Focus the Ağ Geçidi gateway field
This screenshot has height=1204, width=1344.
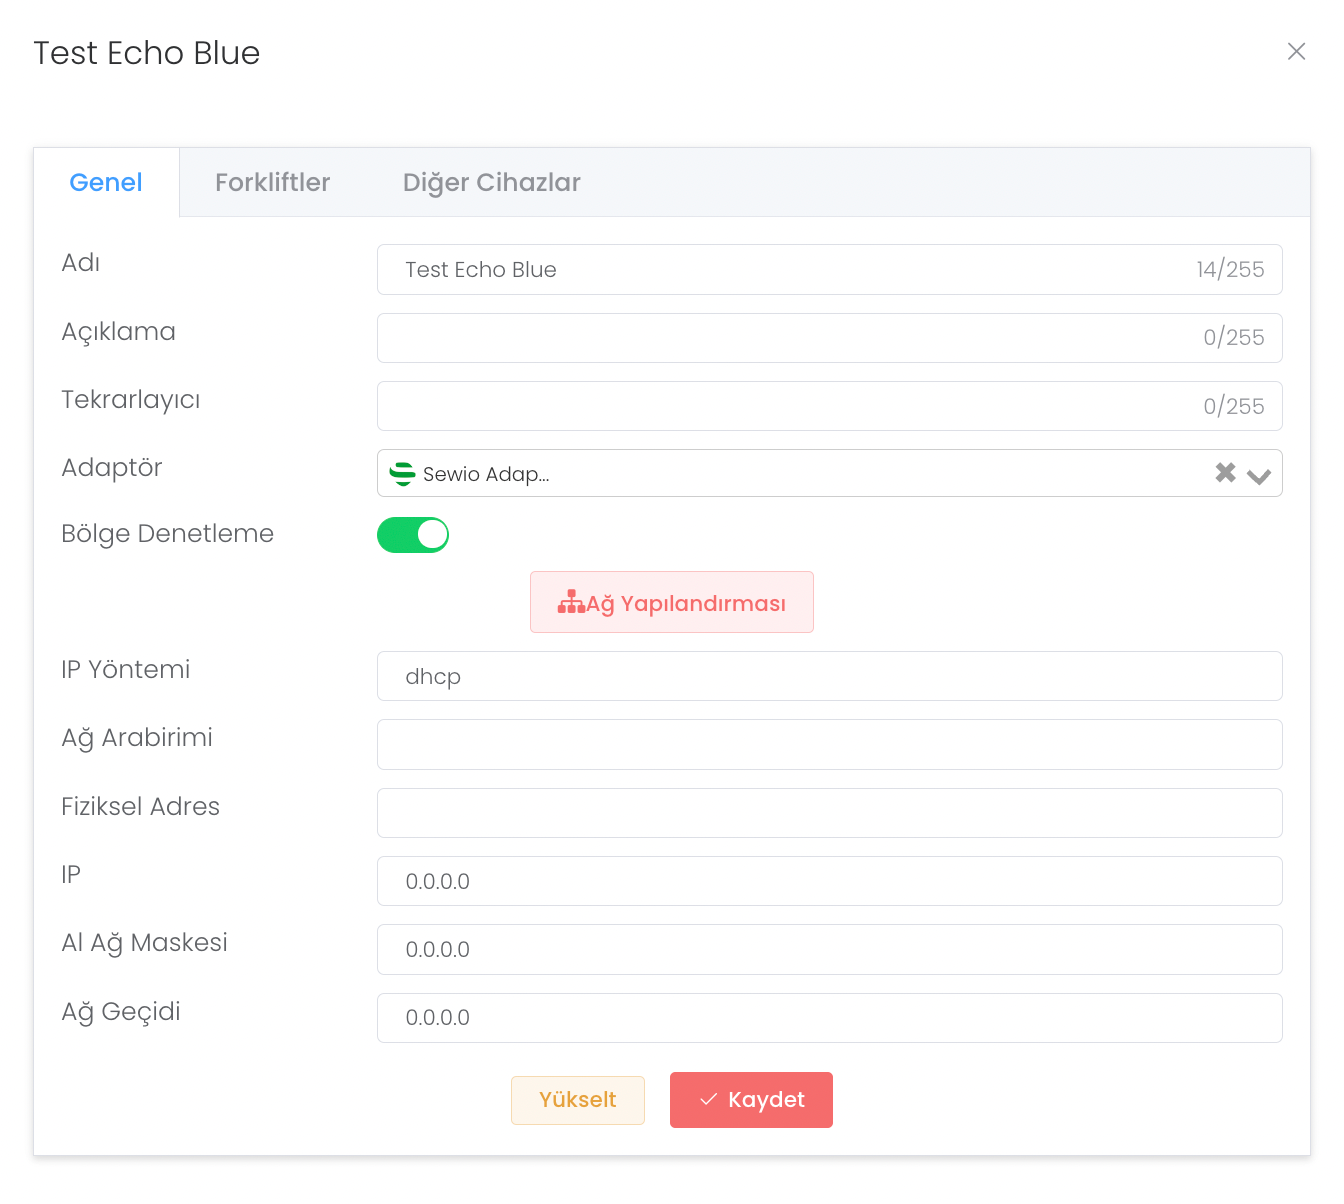829,1018
